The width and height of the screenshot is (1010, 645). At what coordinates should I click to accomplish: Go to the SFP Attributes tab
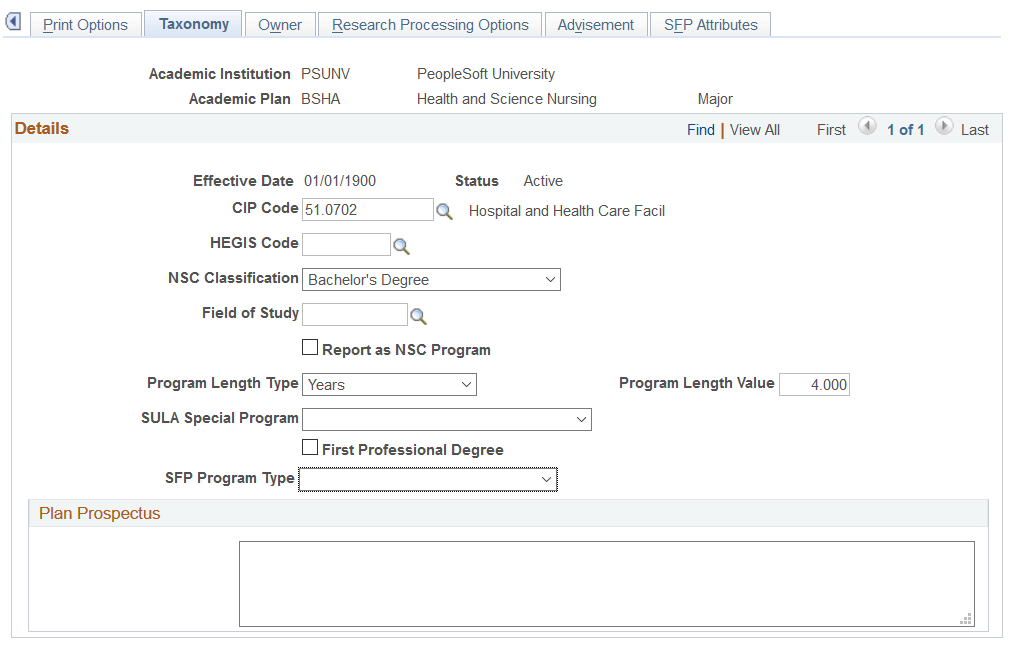pos(710,25)
